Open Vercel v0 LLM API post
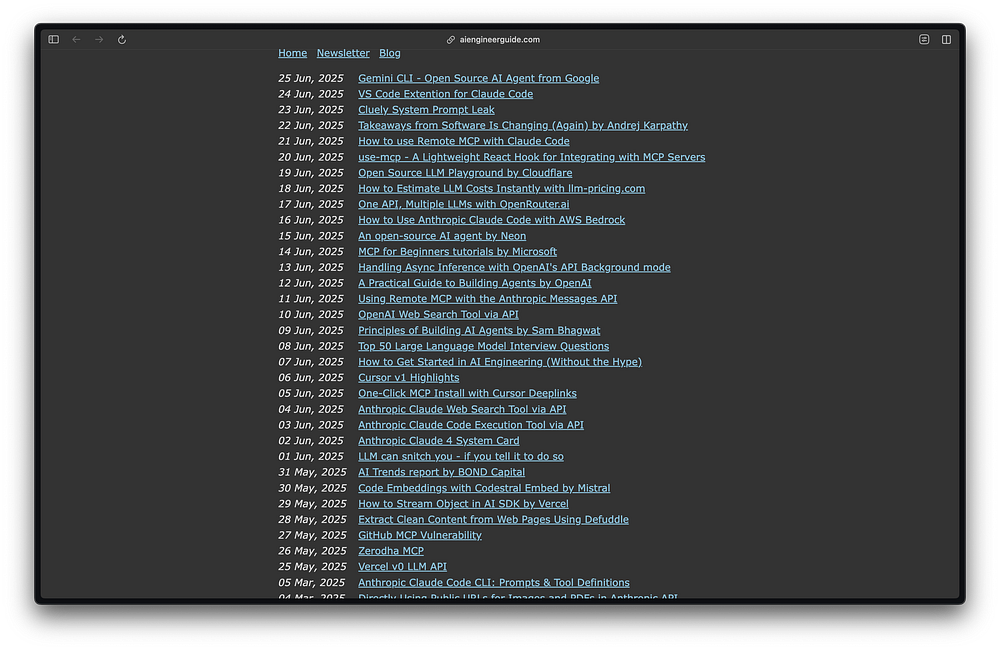1000x650 pixels. pyautogui.click(x=402, y=567)
